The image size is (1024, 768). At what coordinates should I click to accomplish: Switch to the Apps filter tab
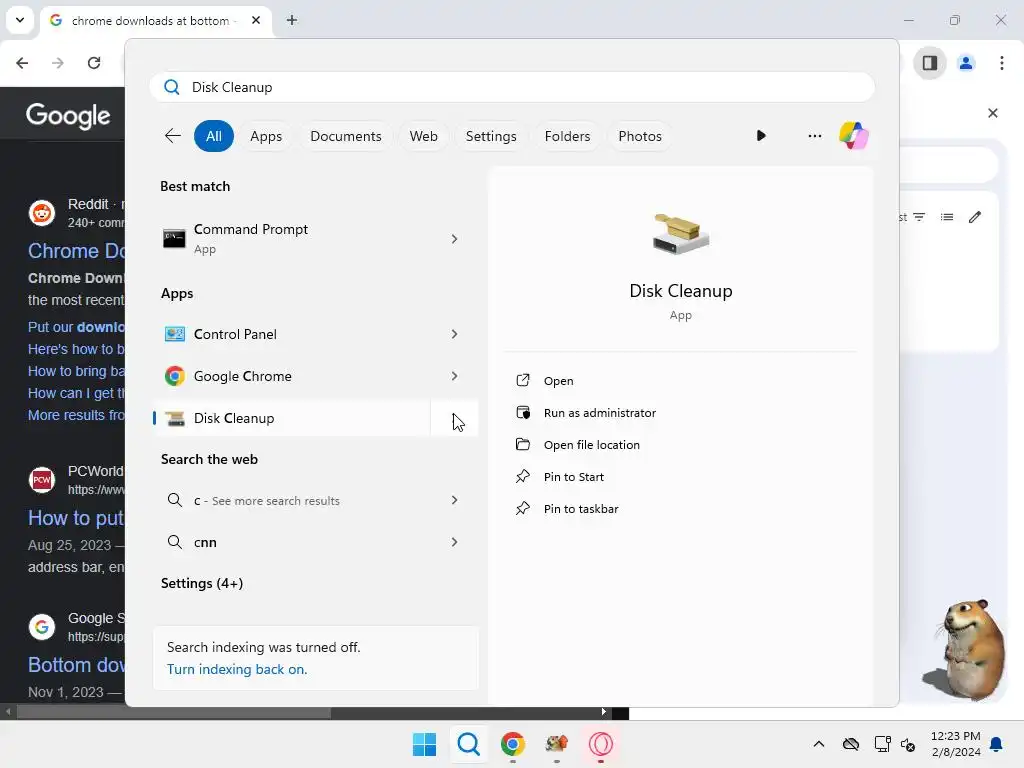tap(266, 136)
